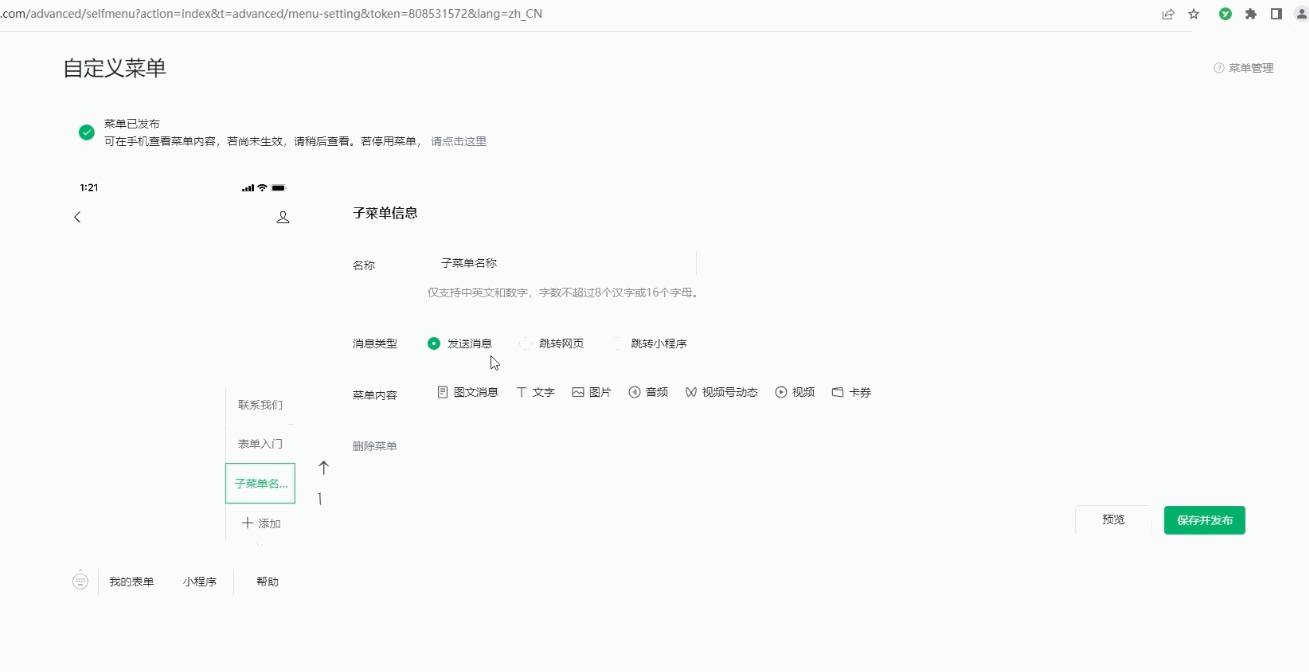The image size is (1309, 672).
Task: Open the 联系我们 submenu item
Action: [x=260, y=405]
